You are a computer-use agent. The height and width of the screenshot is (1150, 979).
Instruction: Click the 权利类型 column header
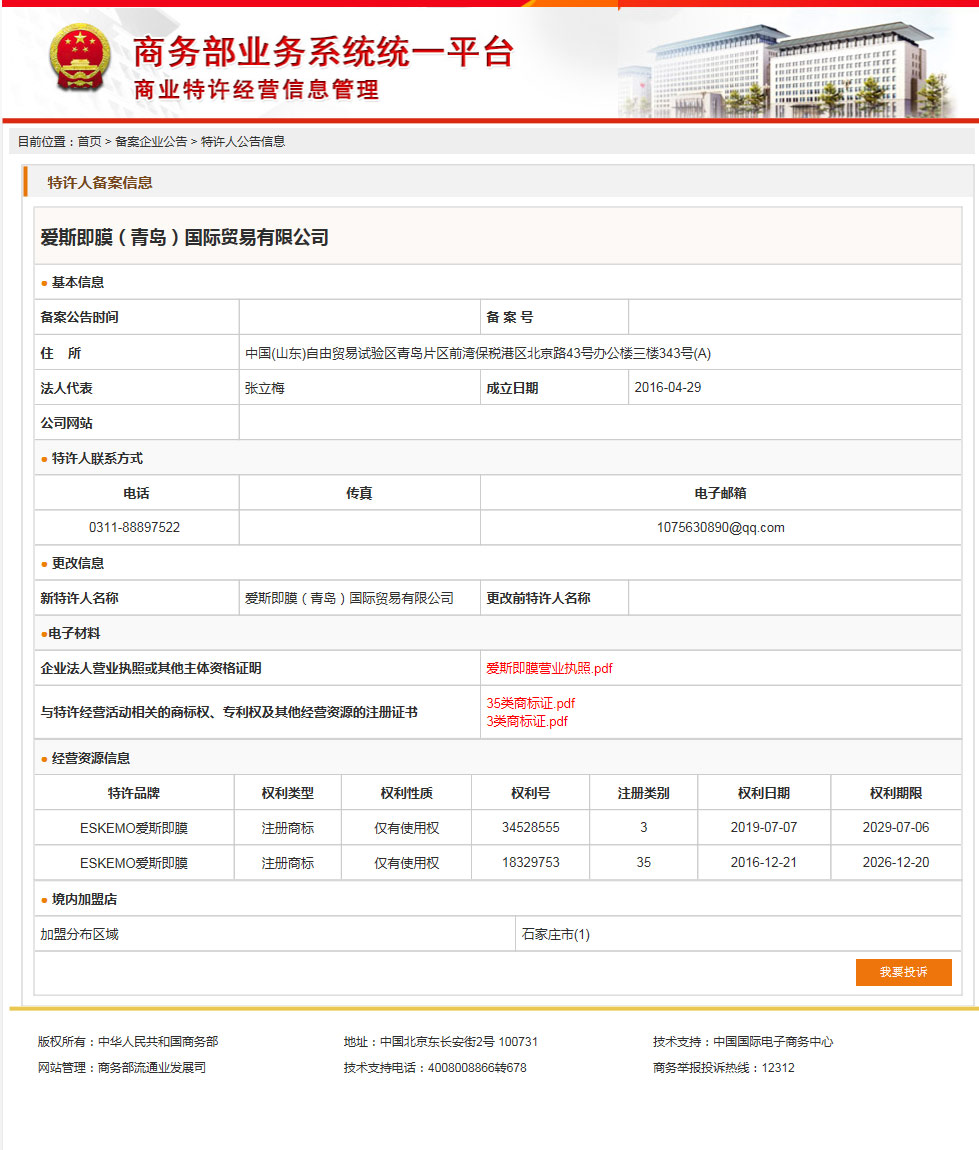[x=287, y=794]
